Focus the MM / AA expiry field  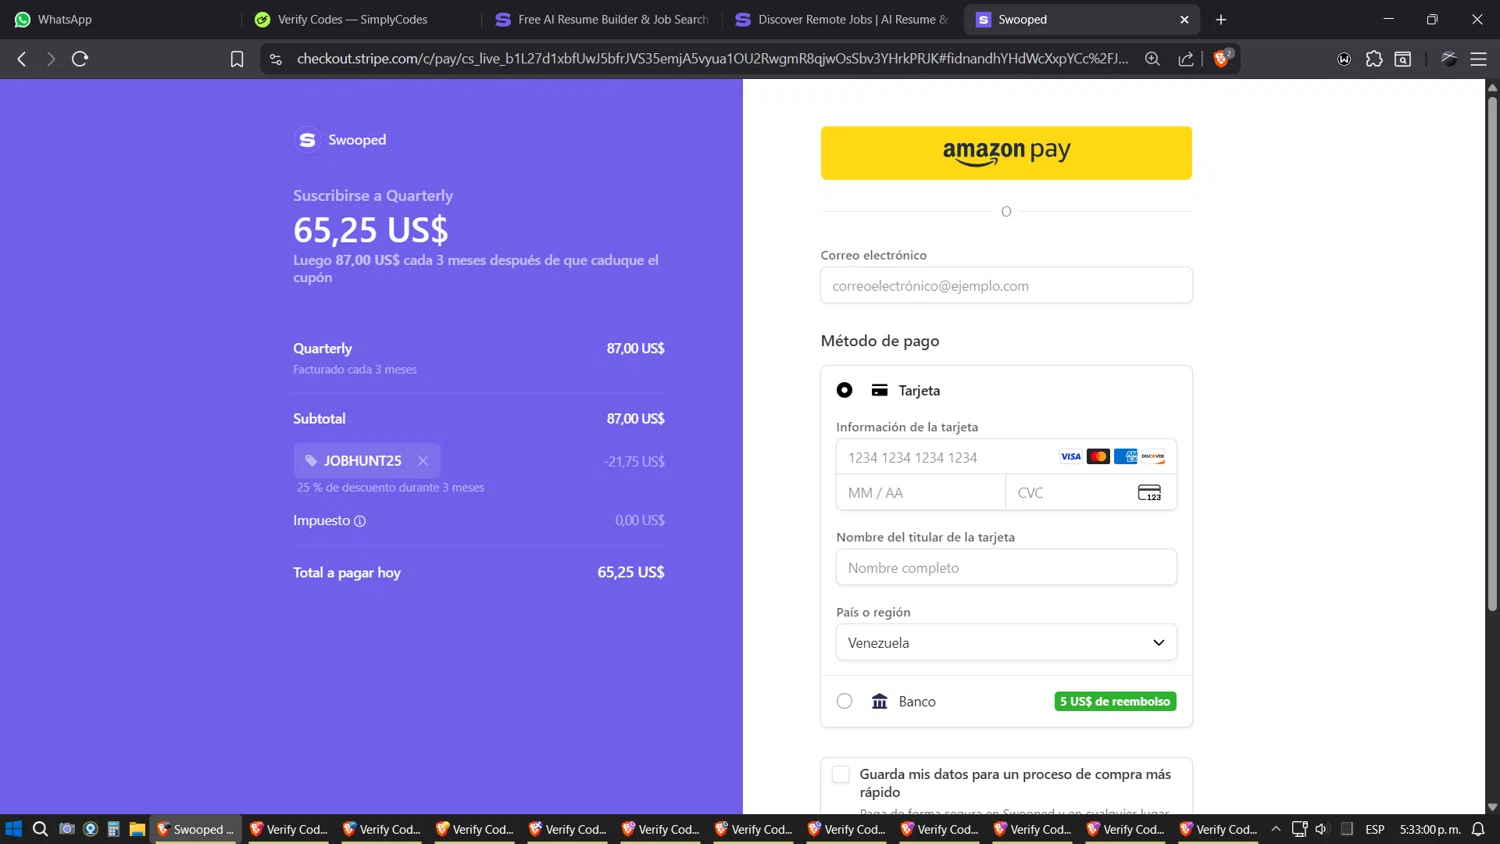[921, 492]
